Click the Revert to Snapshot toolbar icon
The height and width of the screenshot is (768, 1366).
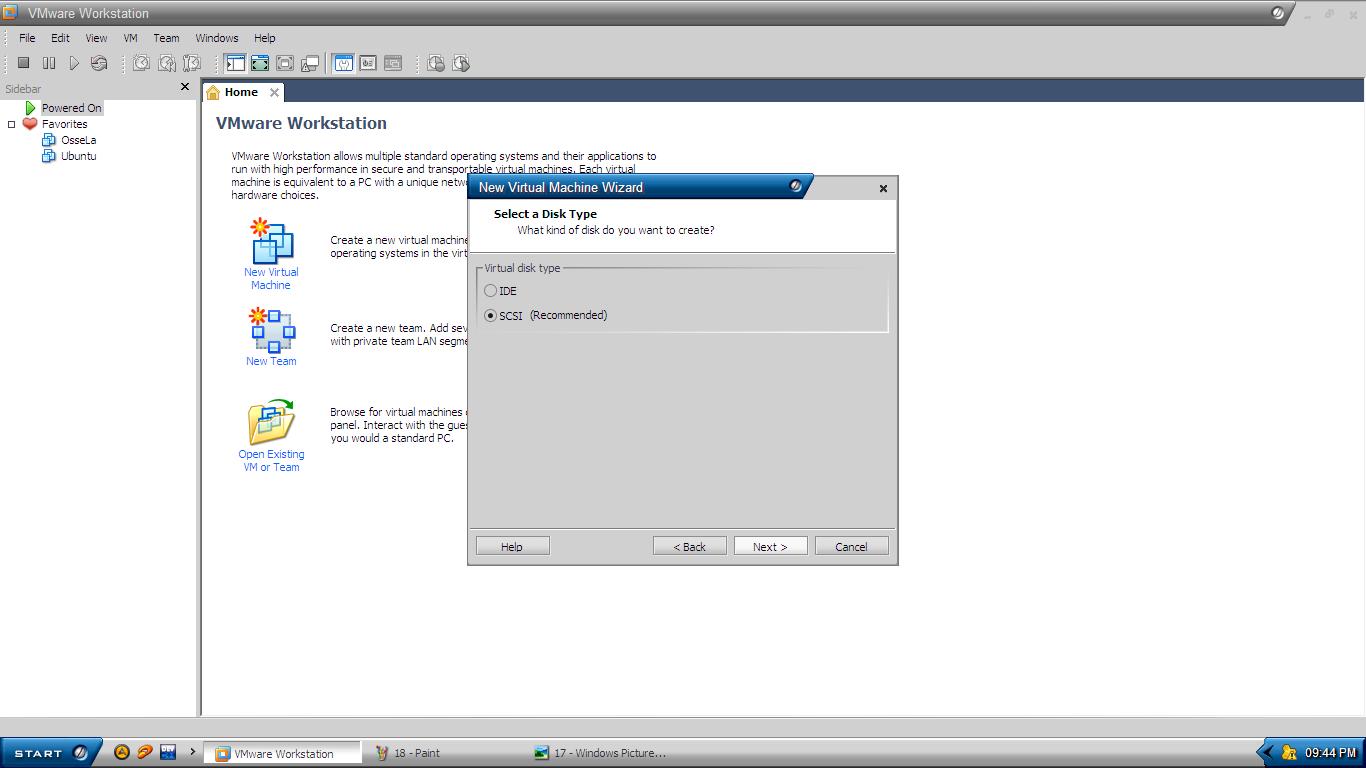(167, 63)
